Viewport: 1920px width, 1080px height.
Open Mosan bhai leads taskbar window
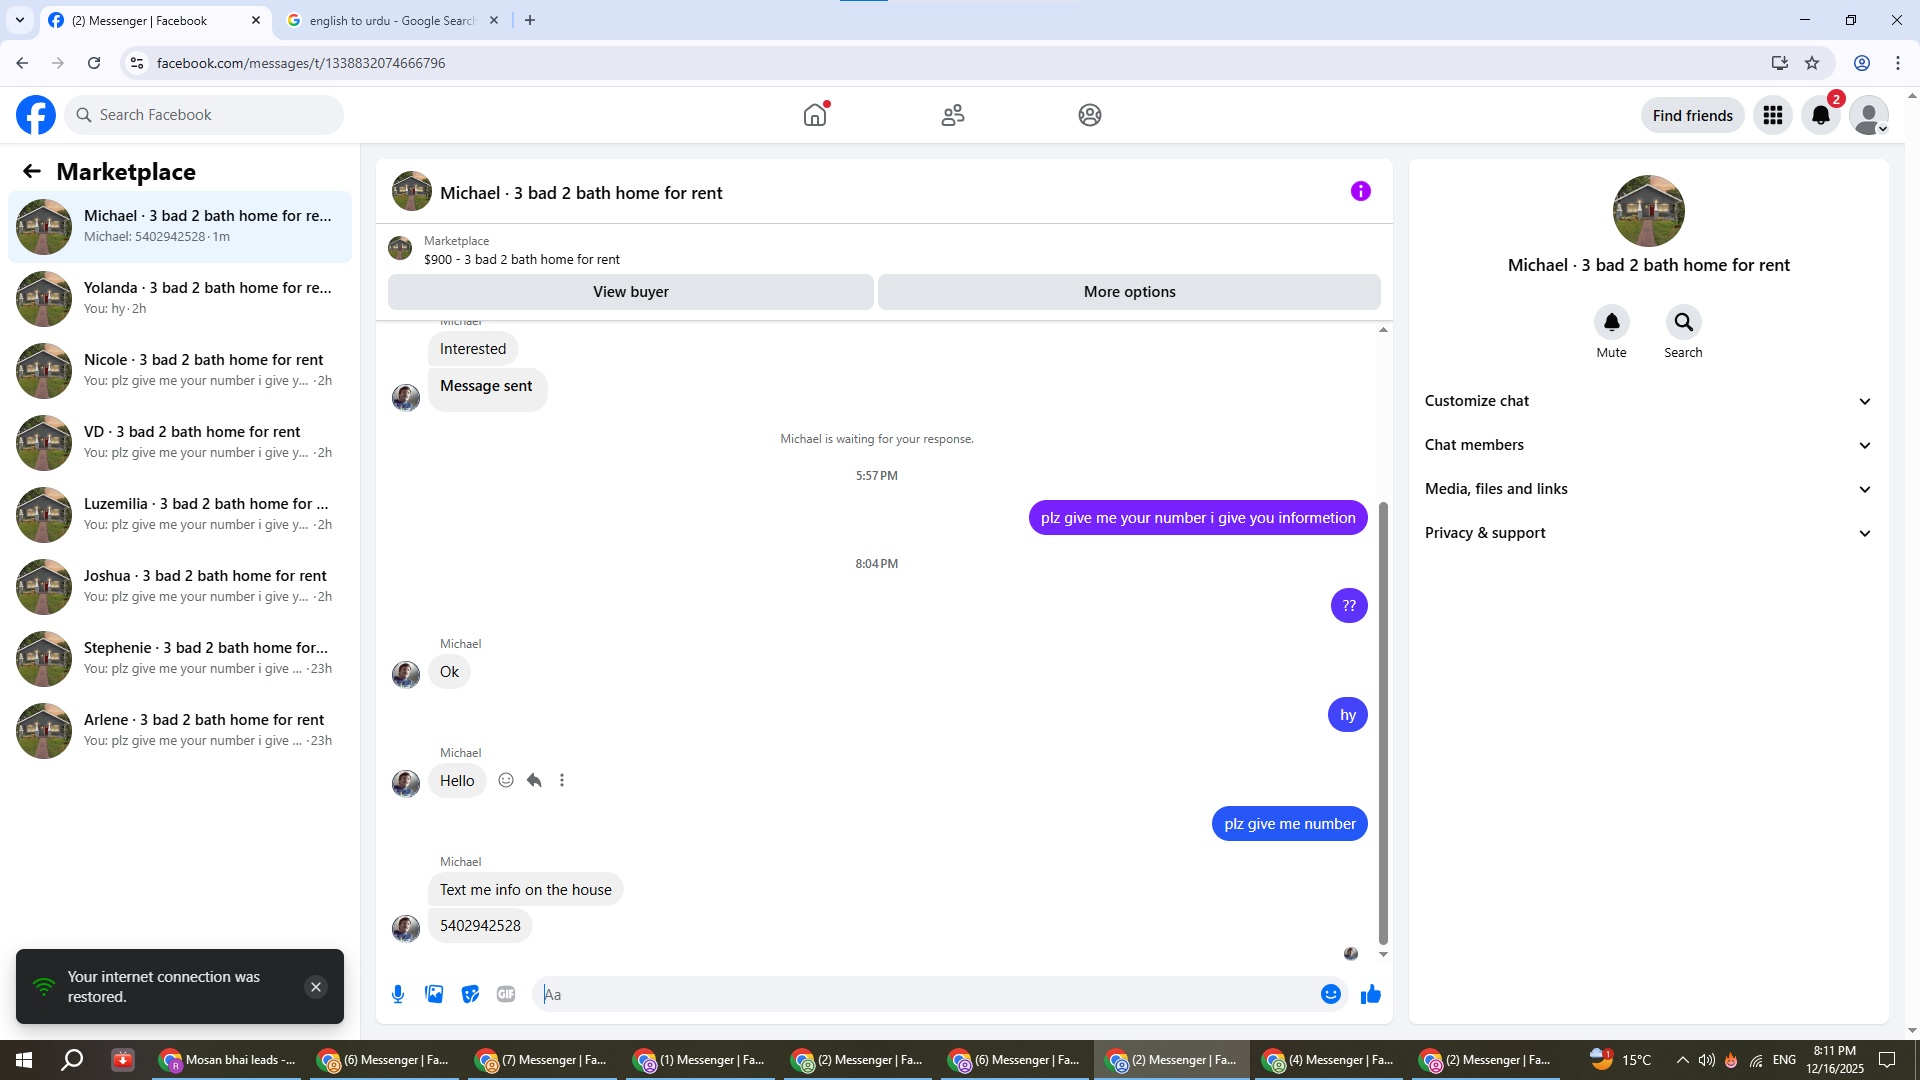pyautogui.click(x=230, y=1060)
